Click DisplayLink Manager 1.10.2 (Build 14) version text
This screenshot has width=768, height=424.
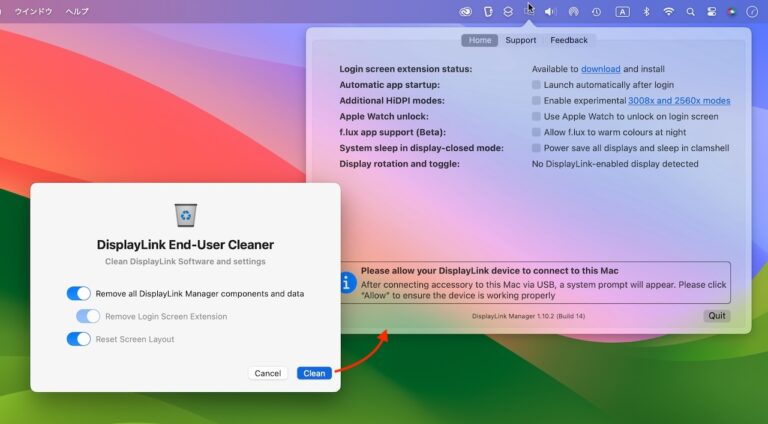(x=528, y=316)
